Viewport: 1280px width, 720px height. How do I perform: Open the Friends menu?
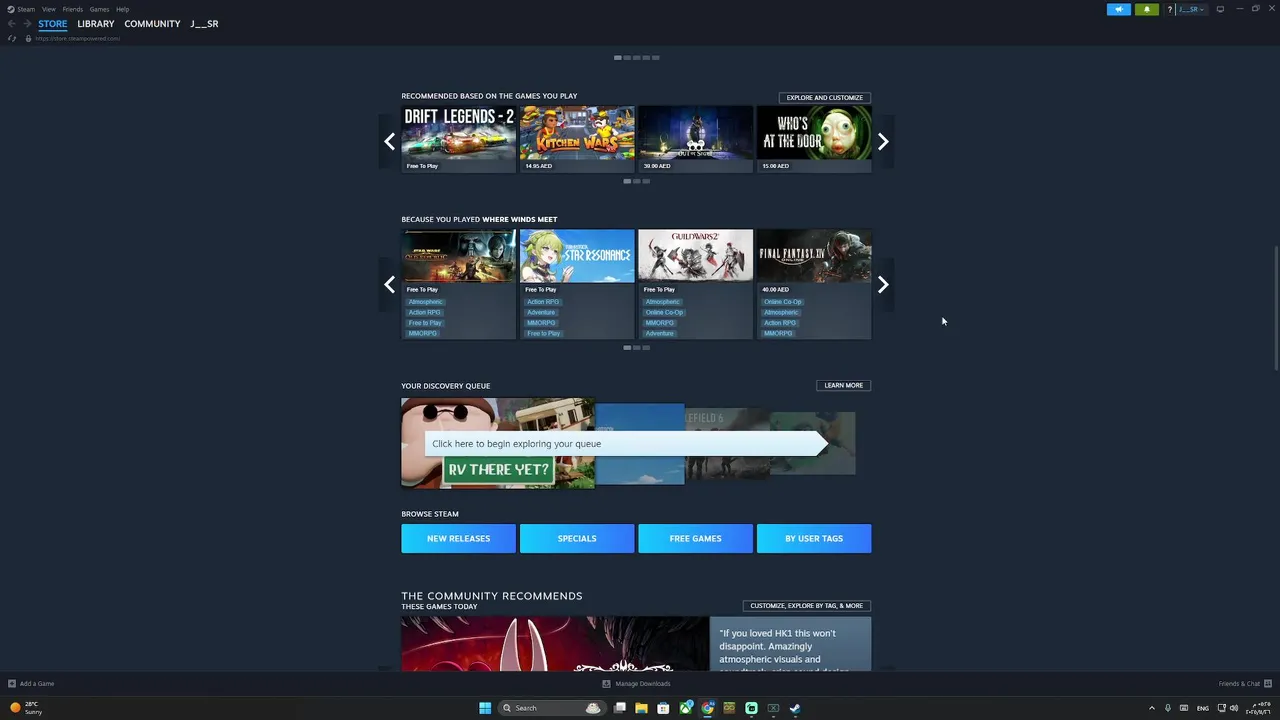[73, 9]
